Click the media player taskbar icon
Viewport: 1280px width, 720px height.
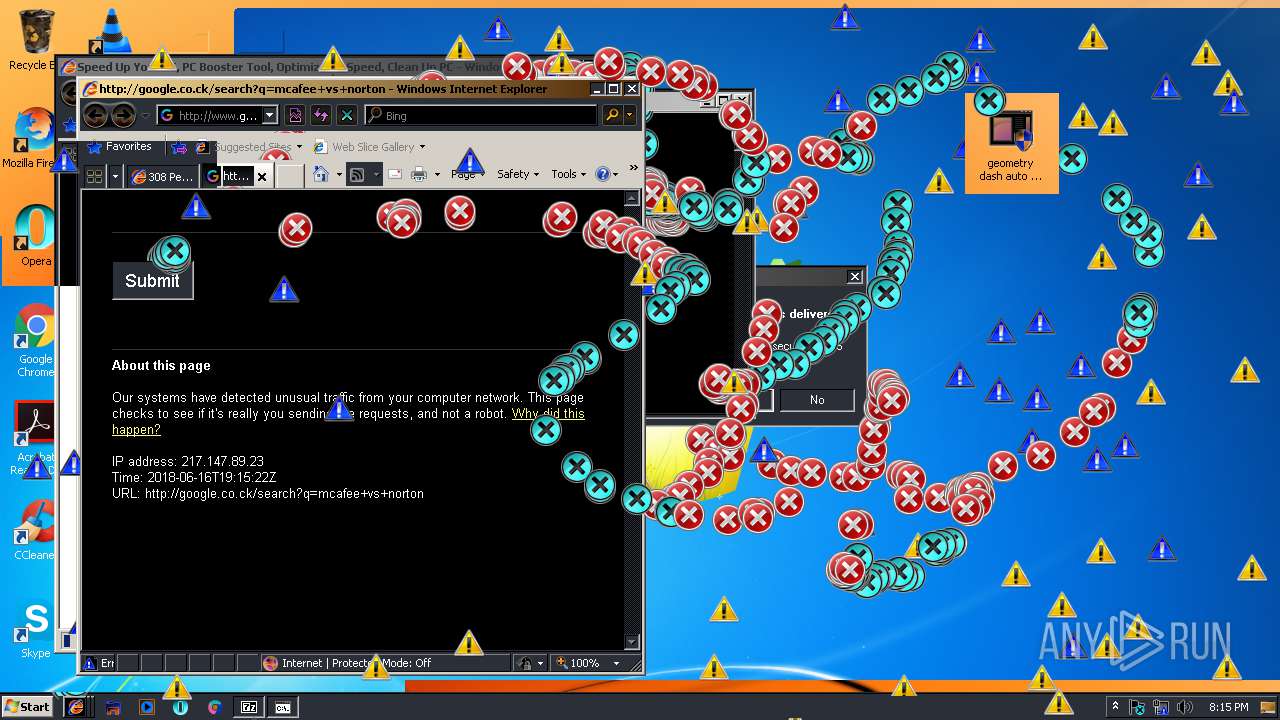(x=147, y=707)
